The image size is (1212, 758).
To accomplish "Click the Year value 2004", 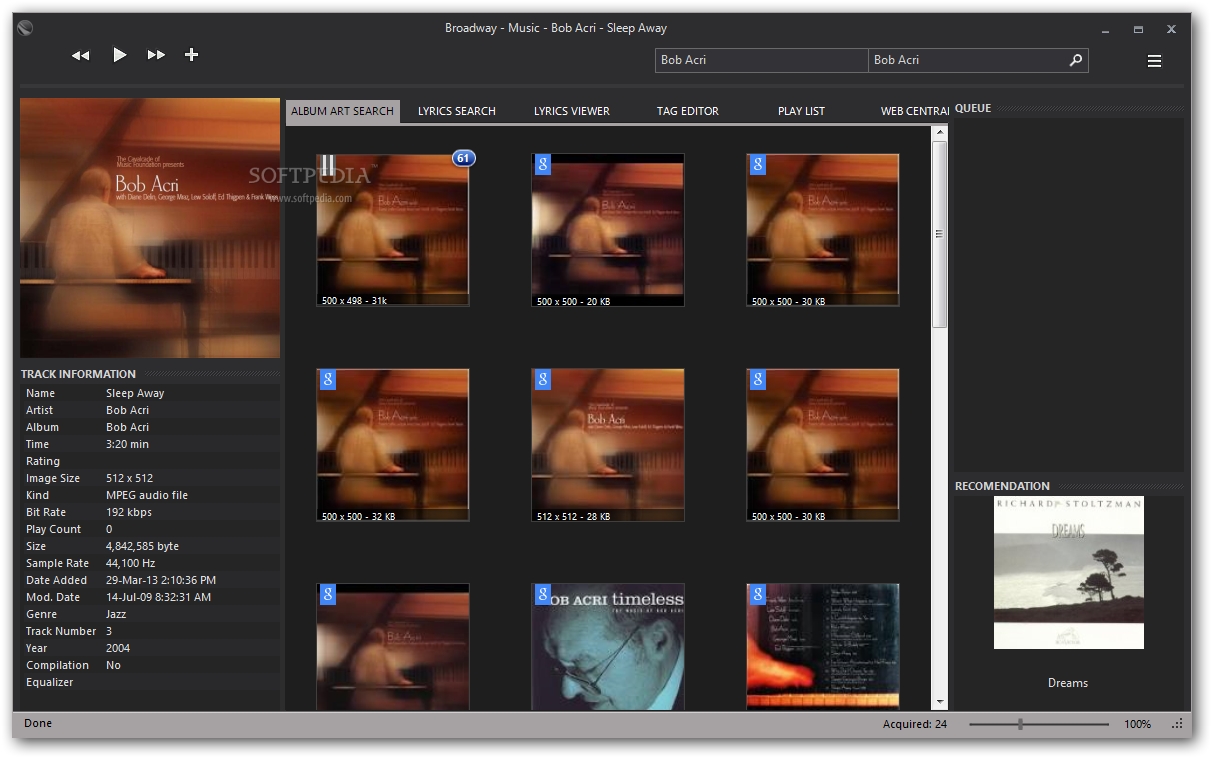I will click(118, 648).
